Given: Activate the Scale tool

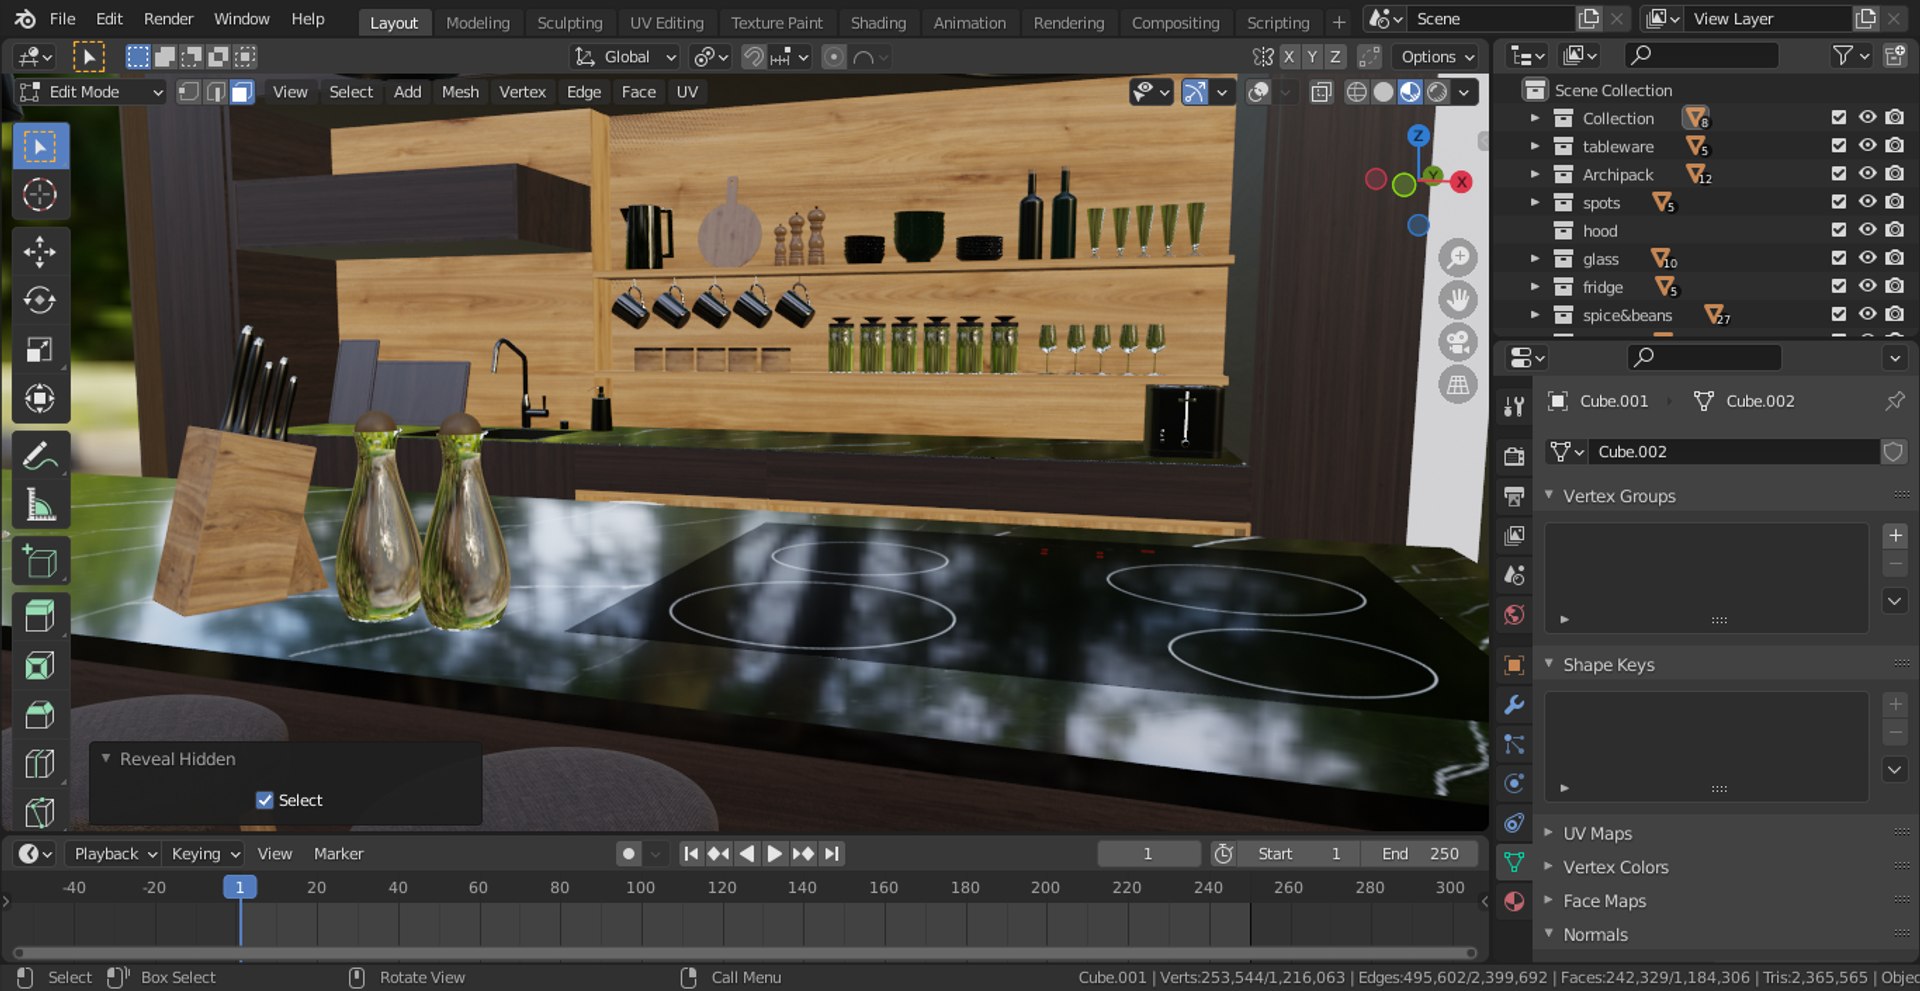Looking at the screenshot, I should click(40, 350).
